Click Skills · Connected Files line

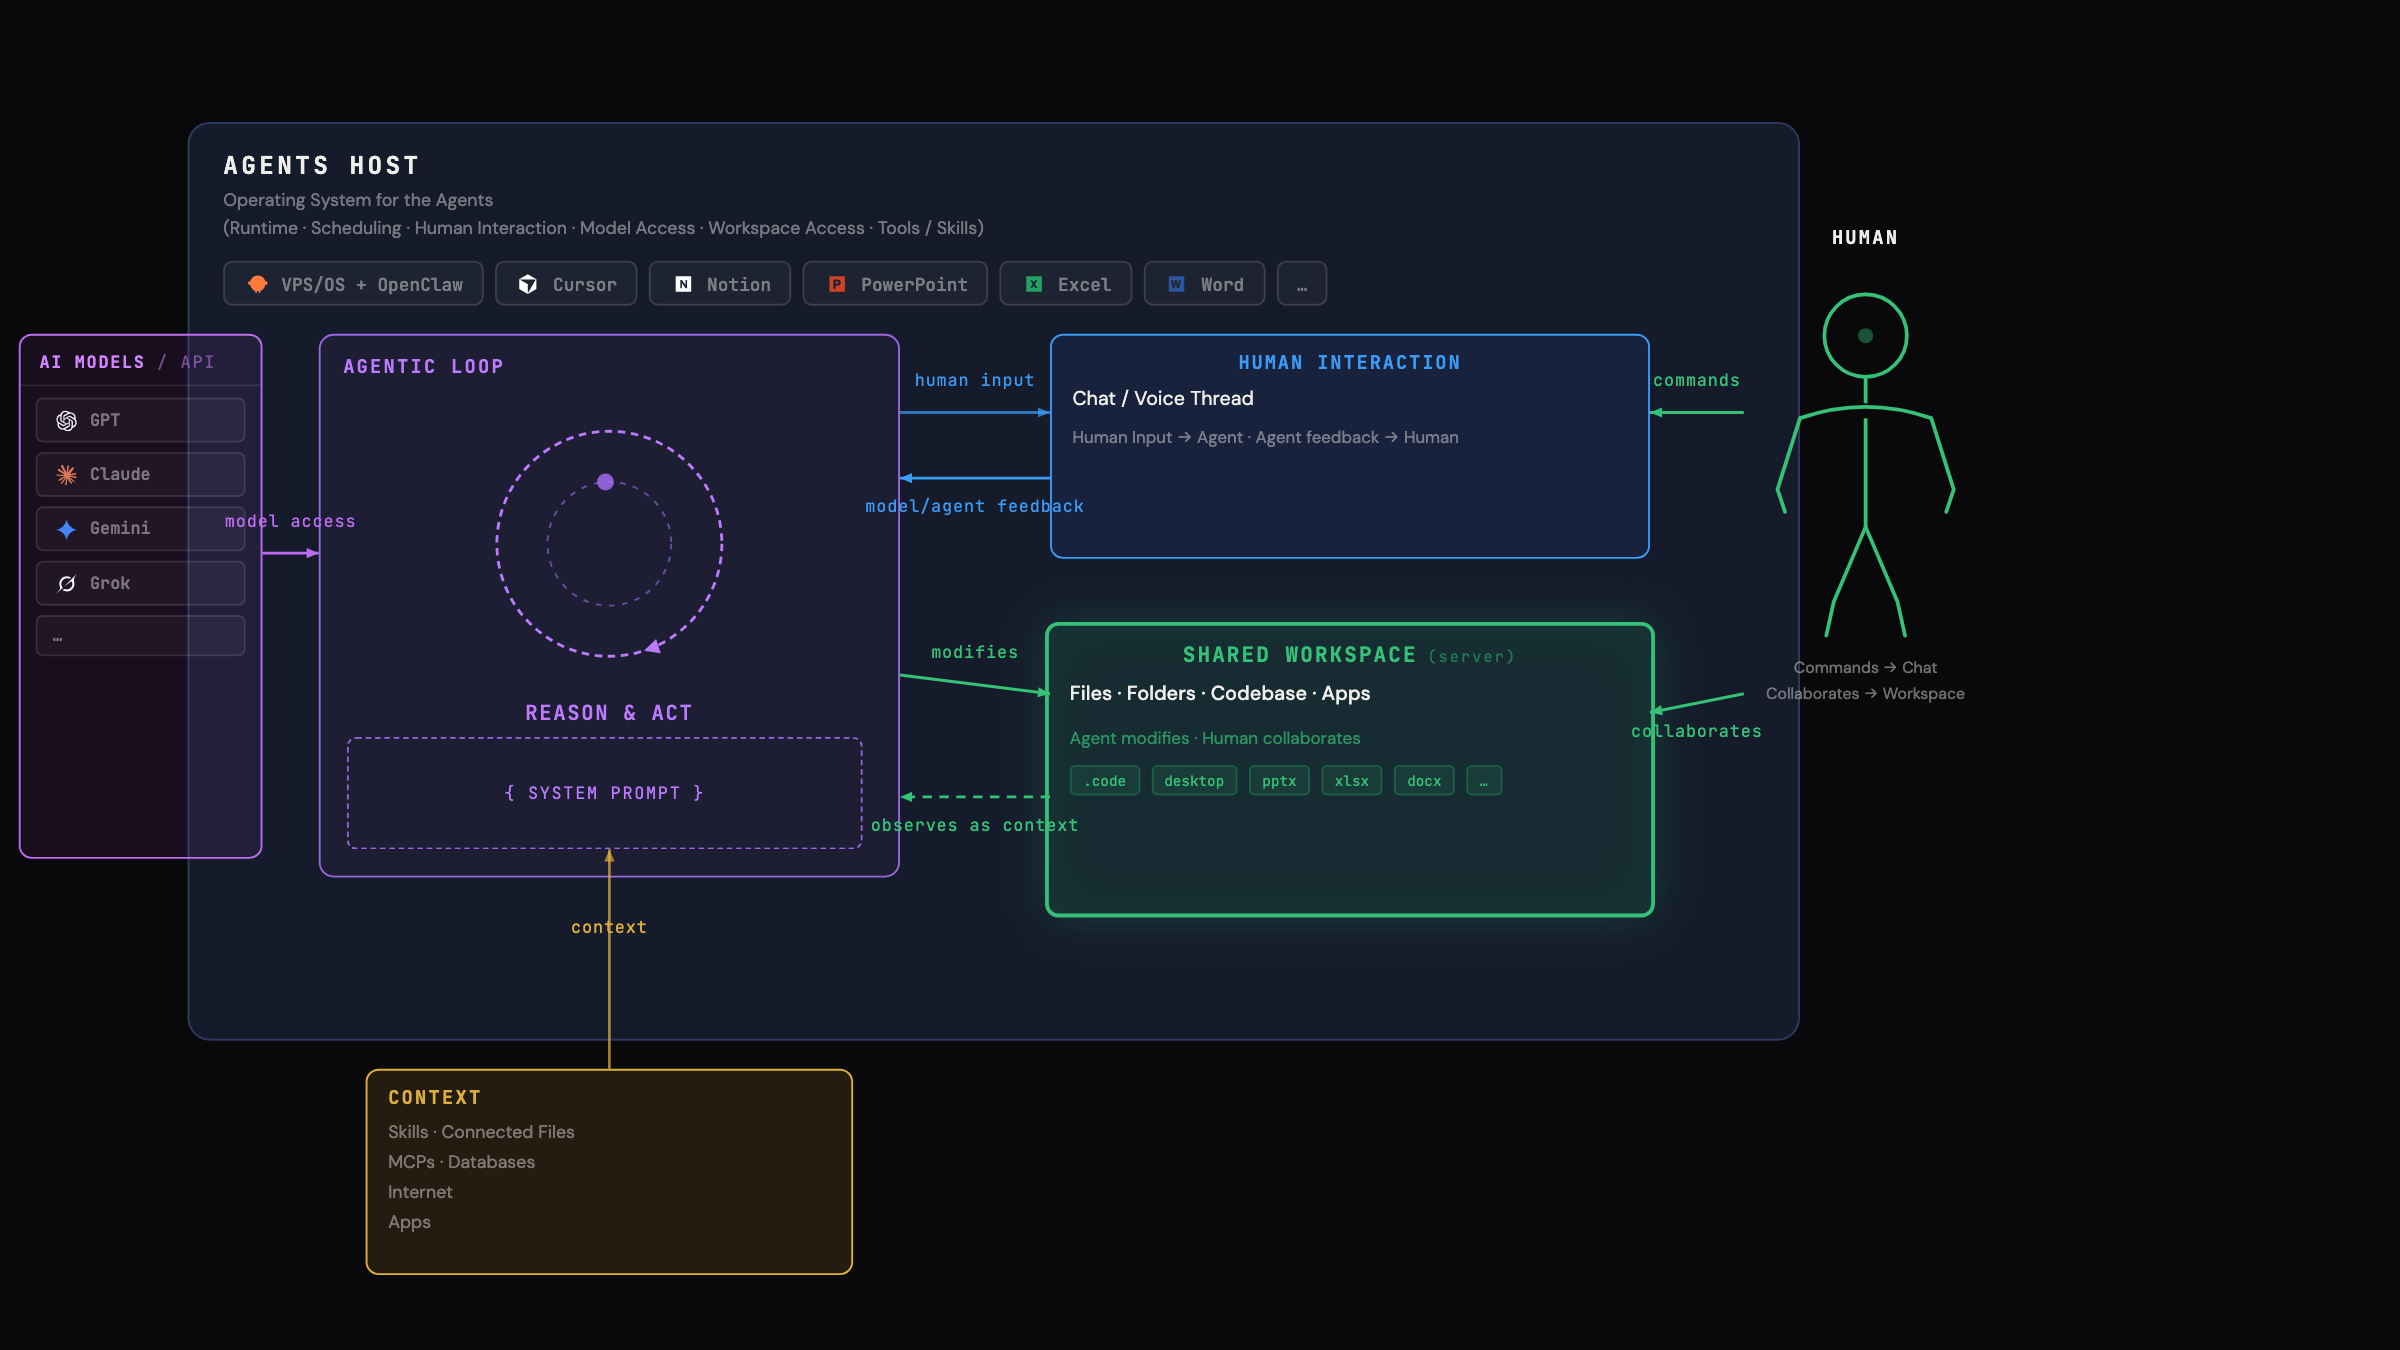coord(481,1132)
